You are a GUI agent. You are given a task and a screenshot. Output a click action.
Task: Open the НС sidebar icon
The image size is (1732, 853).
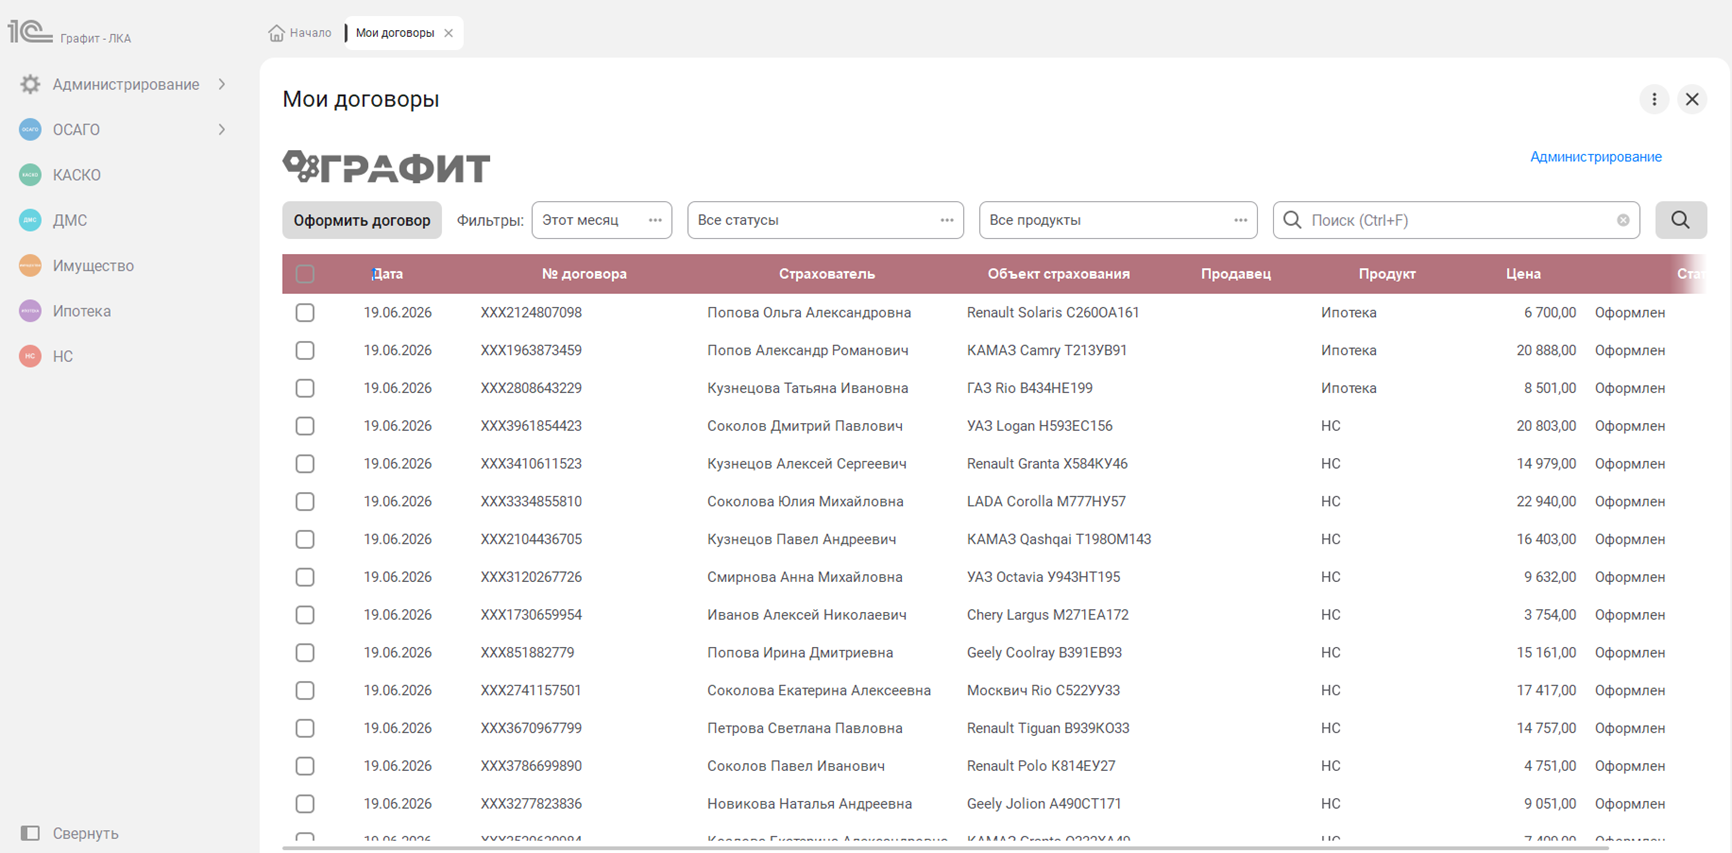point(30,356)
